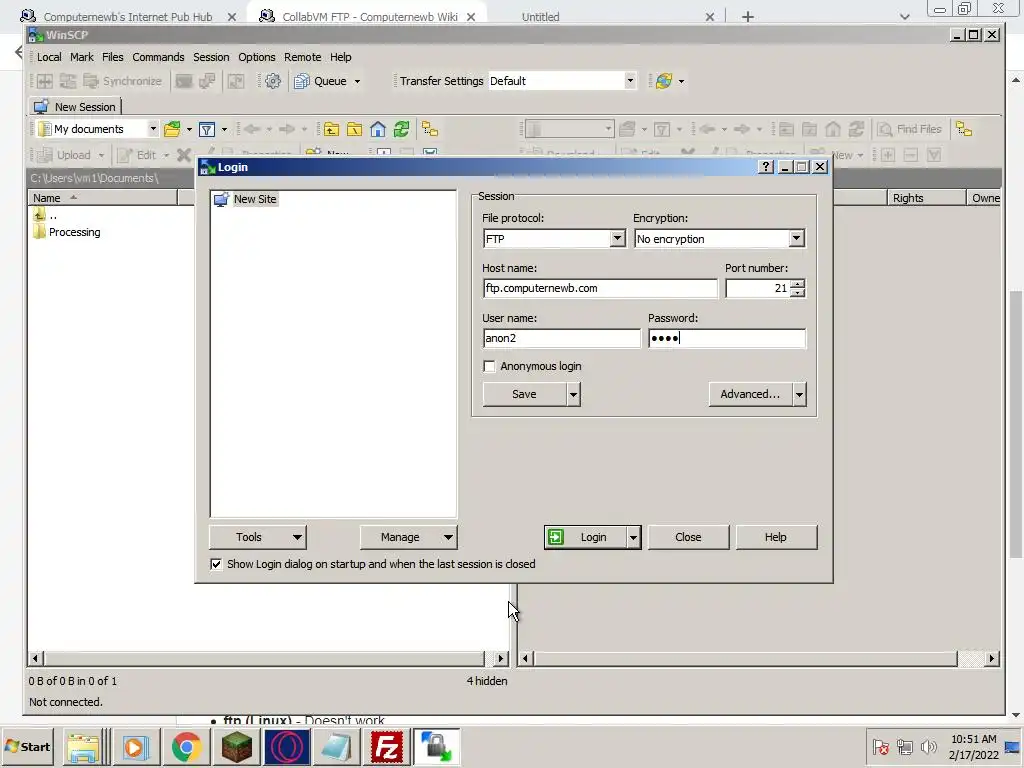Click the Save button

pos(524,394)
